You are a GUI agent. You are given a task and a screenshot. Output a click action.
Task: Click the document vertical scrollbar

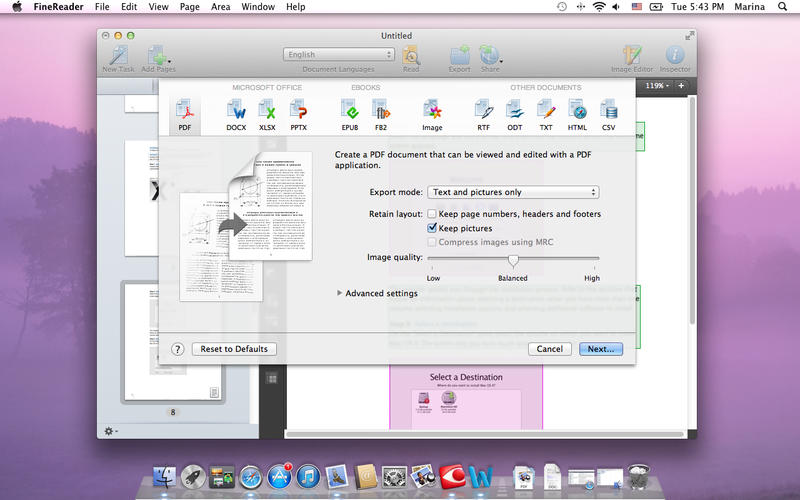click(692, 210)
